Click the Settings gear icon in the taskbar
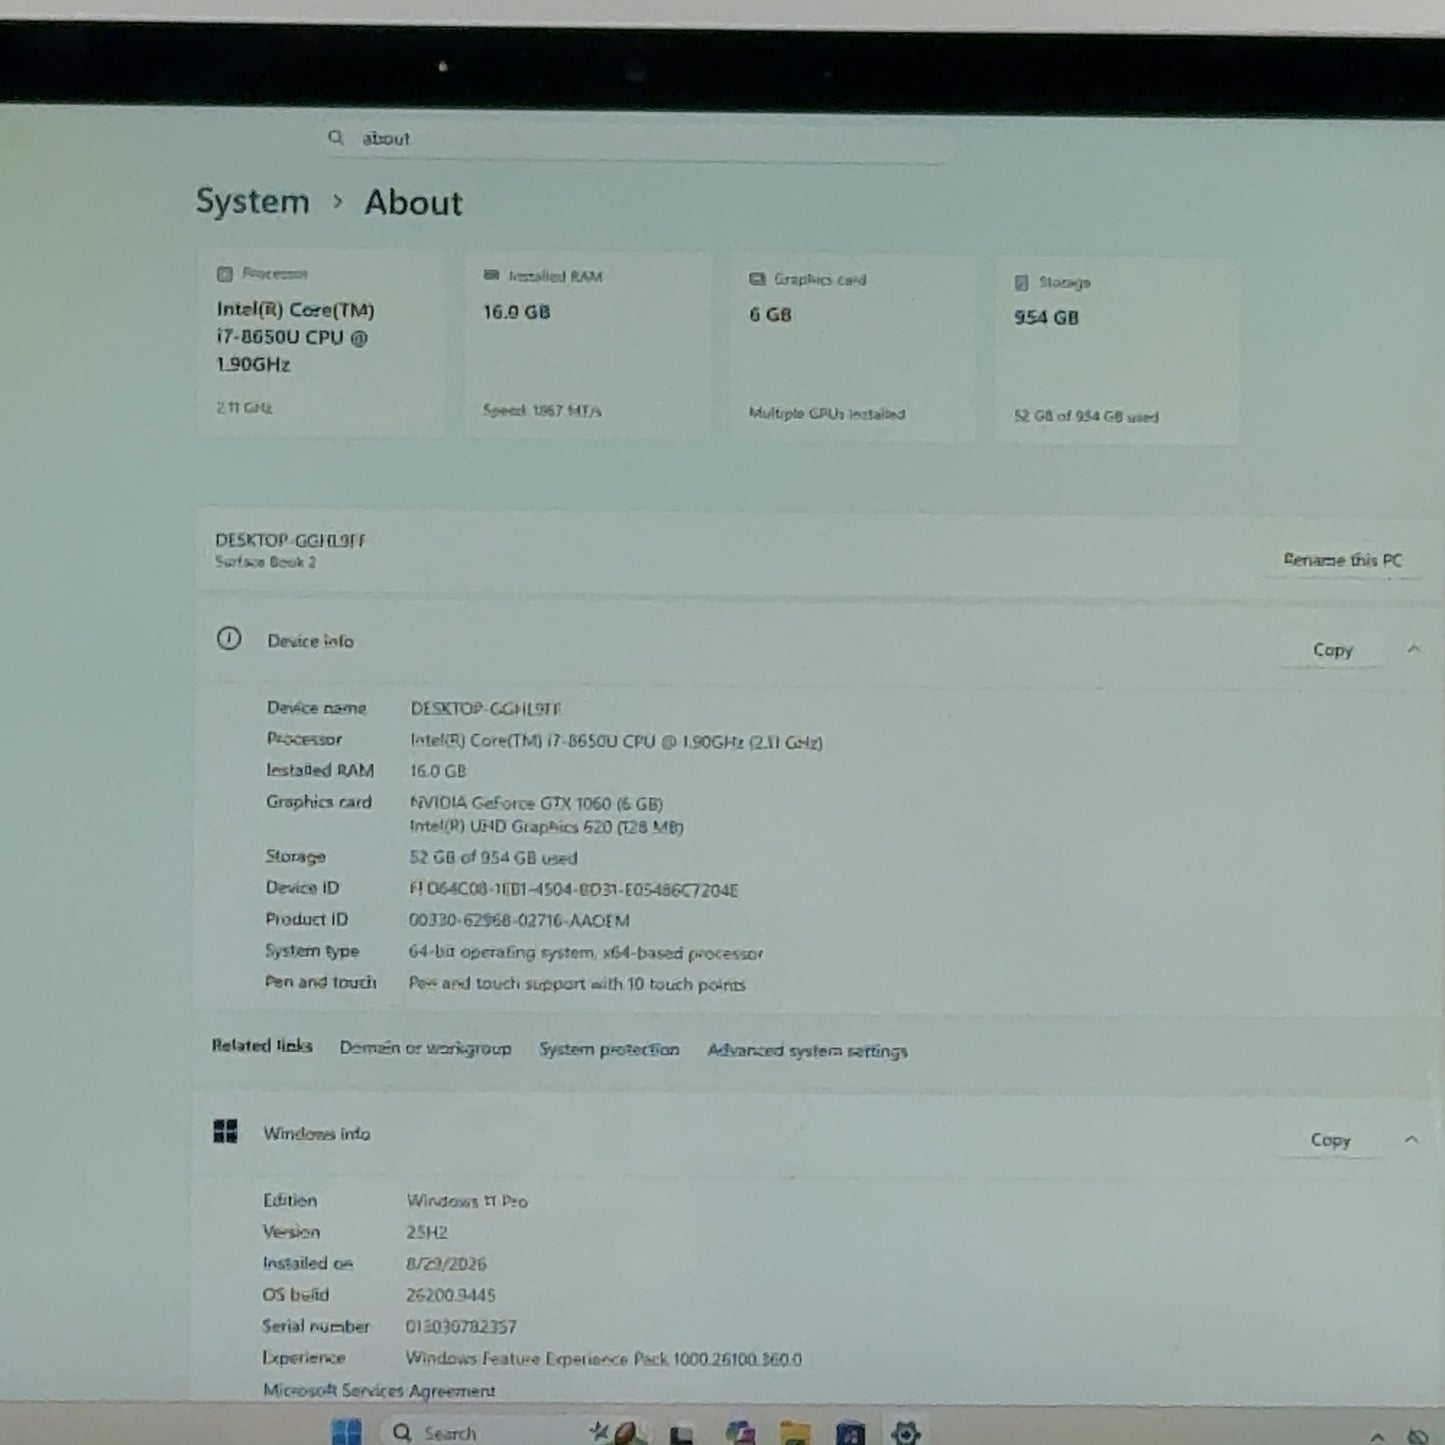Screen dimensions: 1445x1445 [905, 1434]
